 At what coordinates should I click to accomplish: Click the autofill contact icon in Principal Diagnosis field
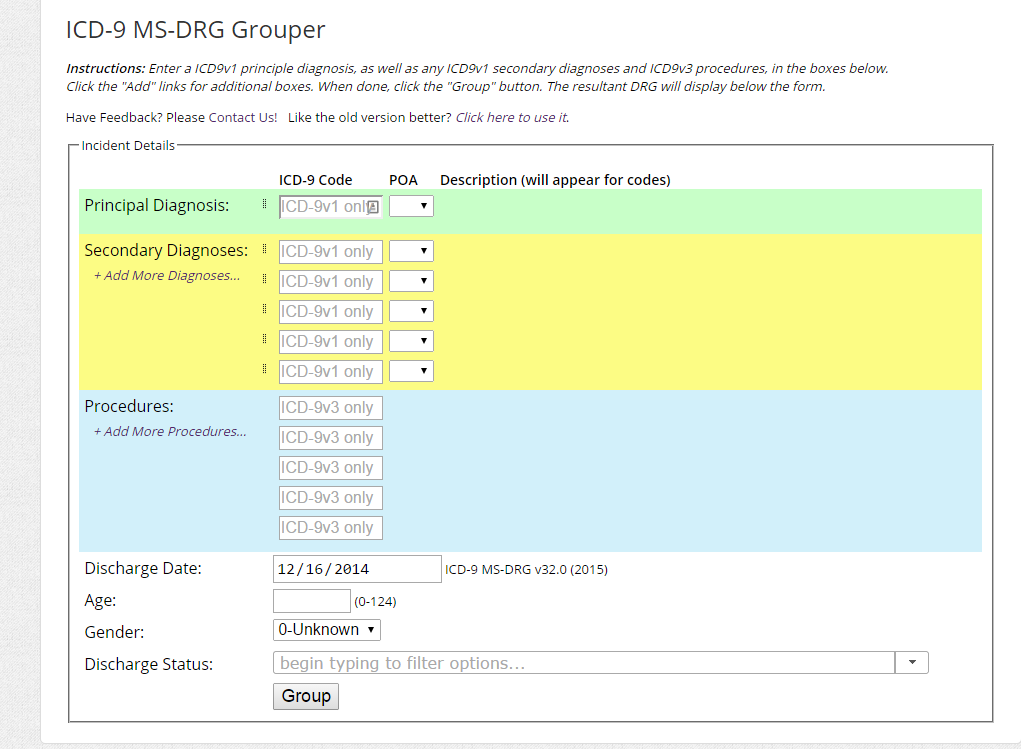click(x=372, y=207)
